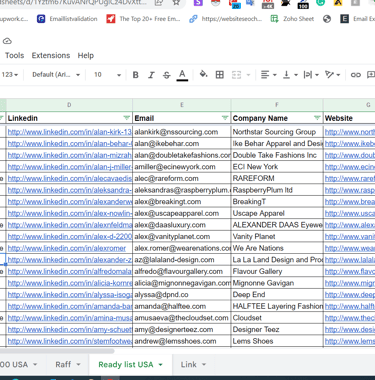Select the ECI New York cell
Viewport: 375px width, 380px height.
[x=277, y=167]
